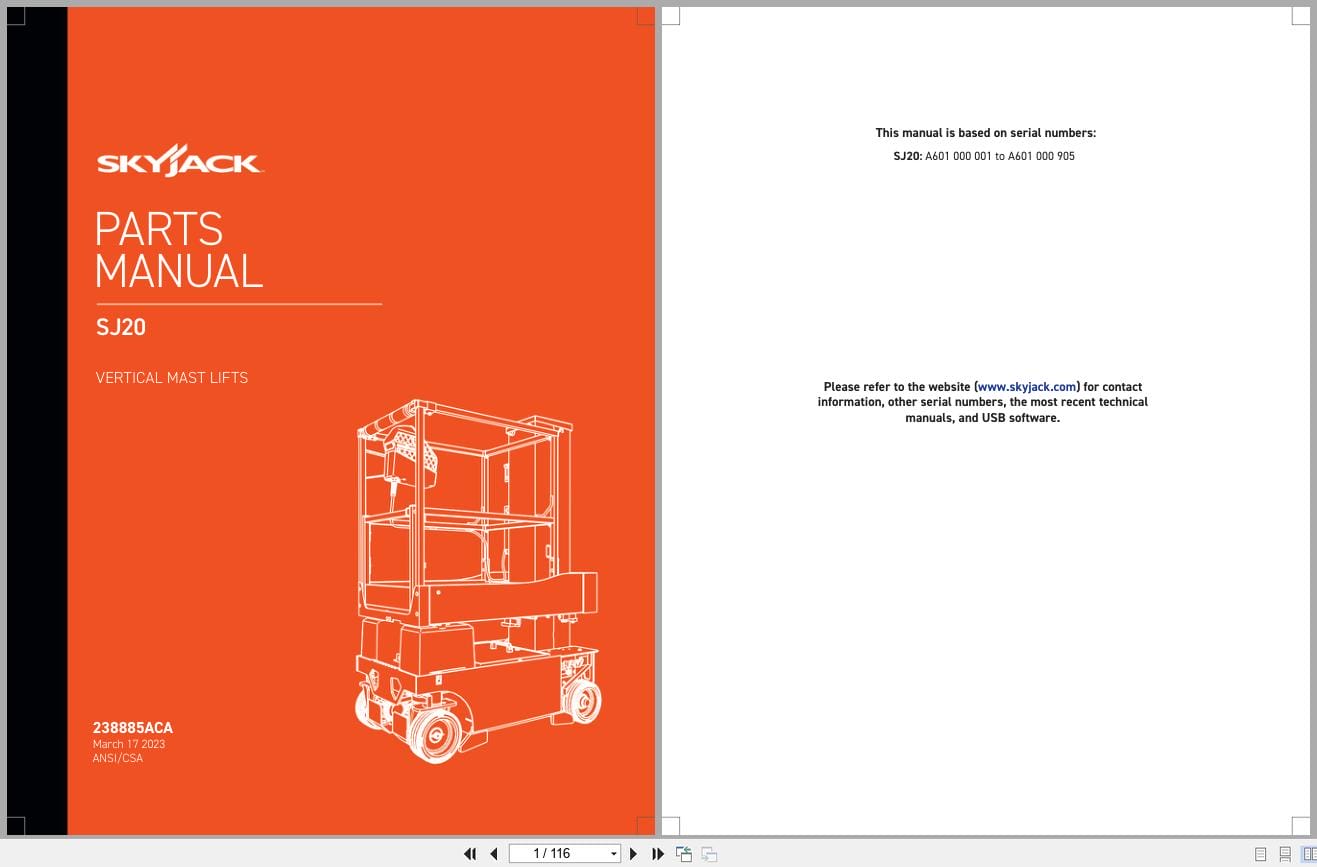Click the 238885ACA part number text
Image resolution: width=1317 pixels, height=867 pixels.
[132, 728]
